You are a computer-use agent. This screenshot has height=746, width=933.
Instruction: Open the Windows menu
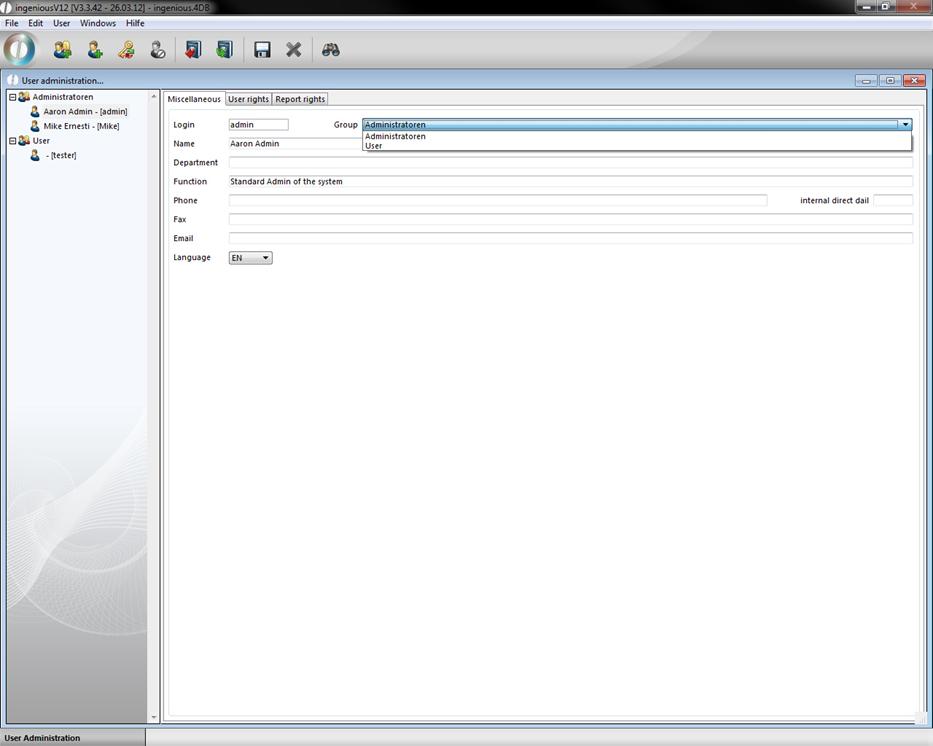[x=98, y=23]
